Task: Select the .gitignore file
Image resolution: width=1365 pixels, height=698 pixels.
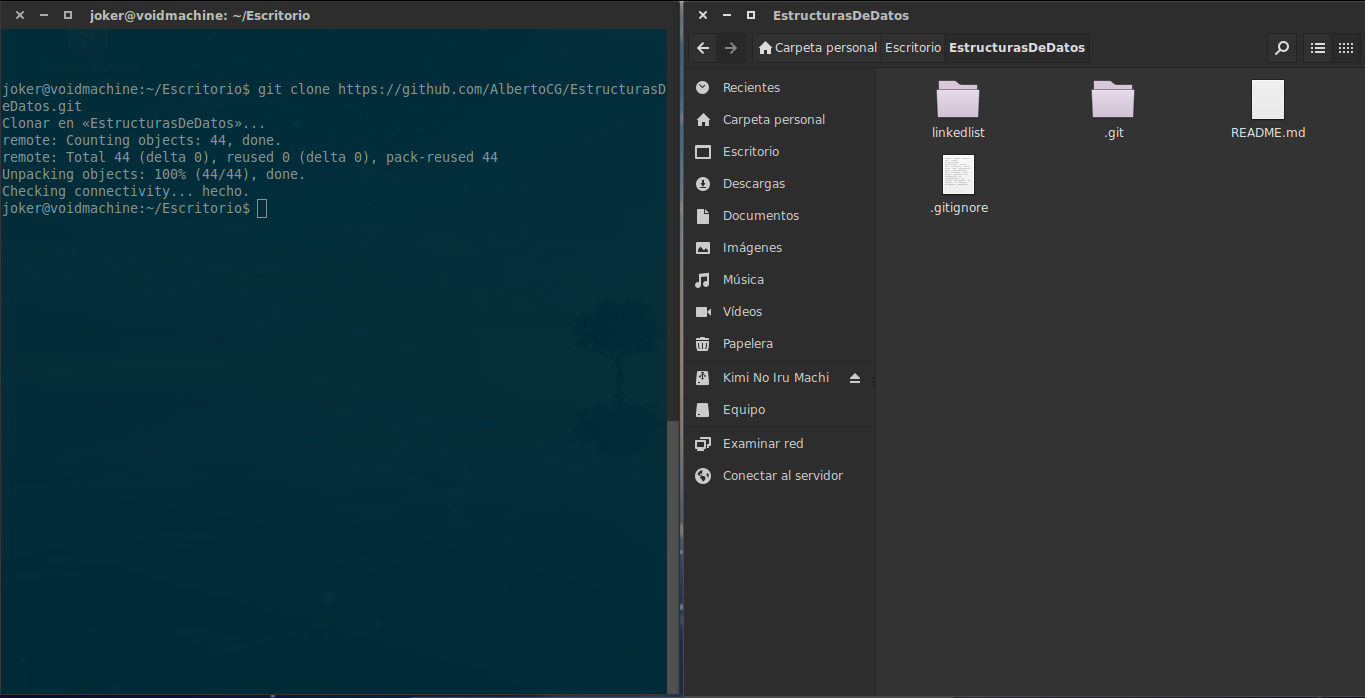Action: tap(958, 176)
